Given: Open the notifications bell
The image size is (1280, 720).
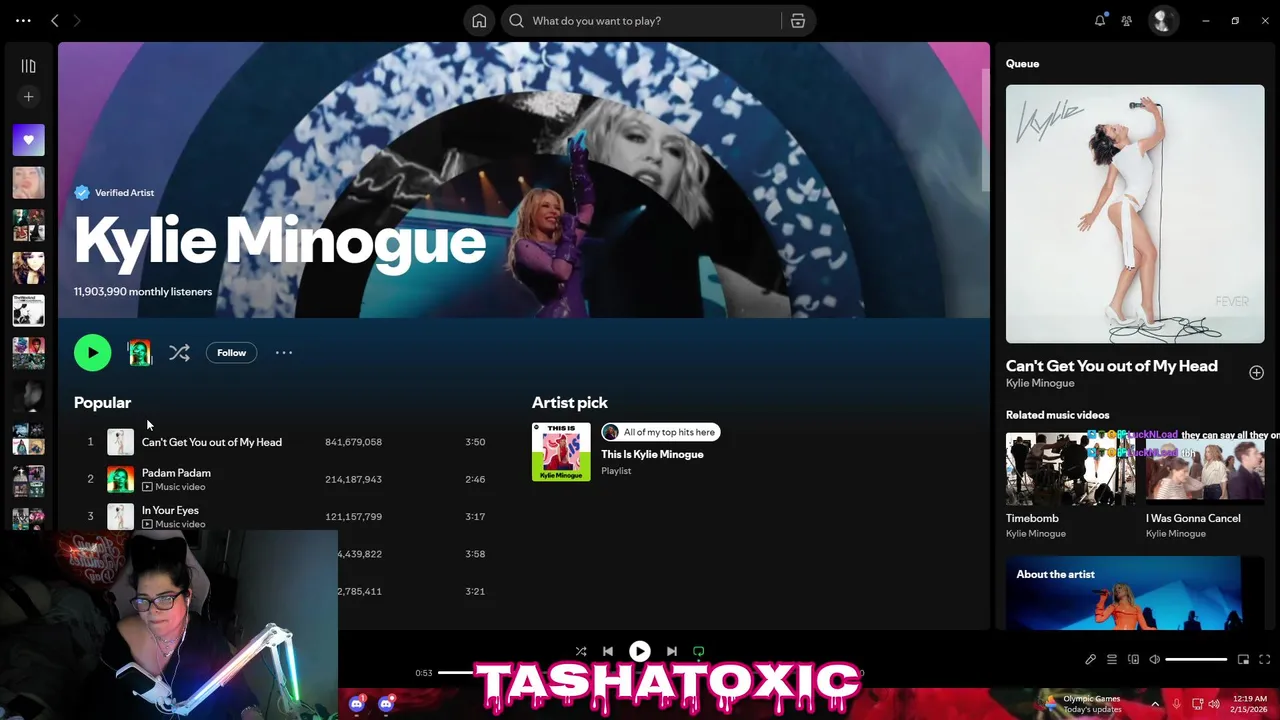Looking at the screenshot, I should pyautogui.click(x=1100, y=20).
